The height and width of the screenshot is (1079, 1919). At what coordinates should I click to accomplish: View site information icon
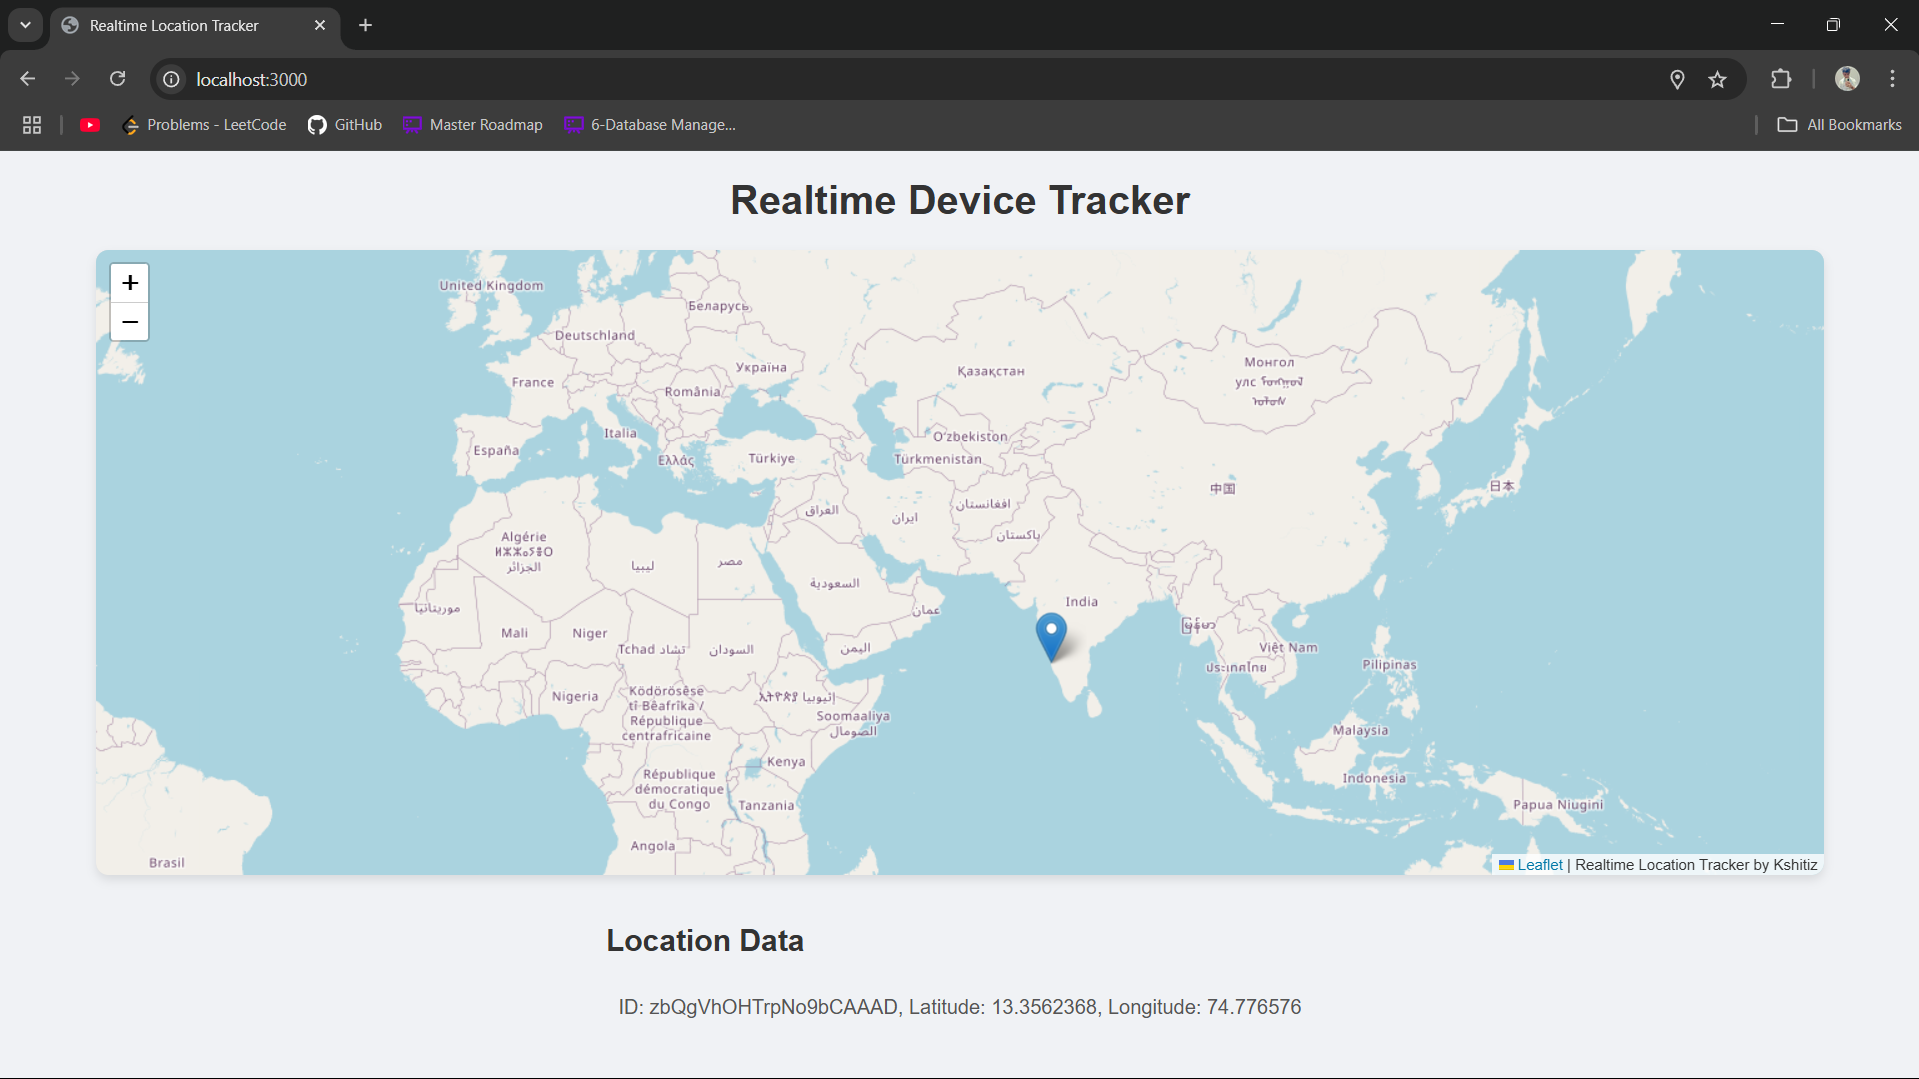(x=172, y=79)
